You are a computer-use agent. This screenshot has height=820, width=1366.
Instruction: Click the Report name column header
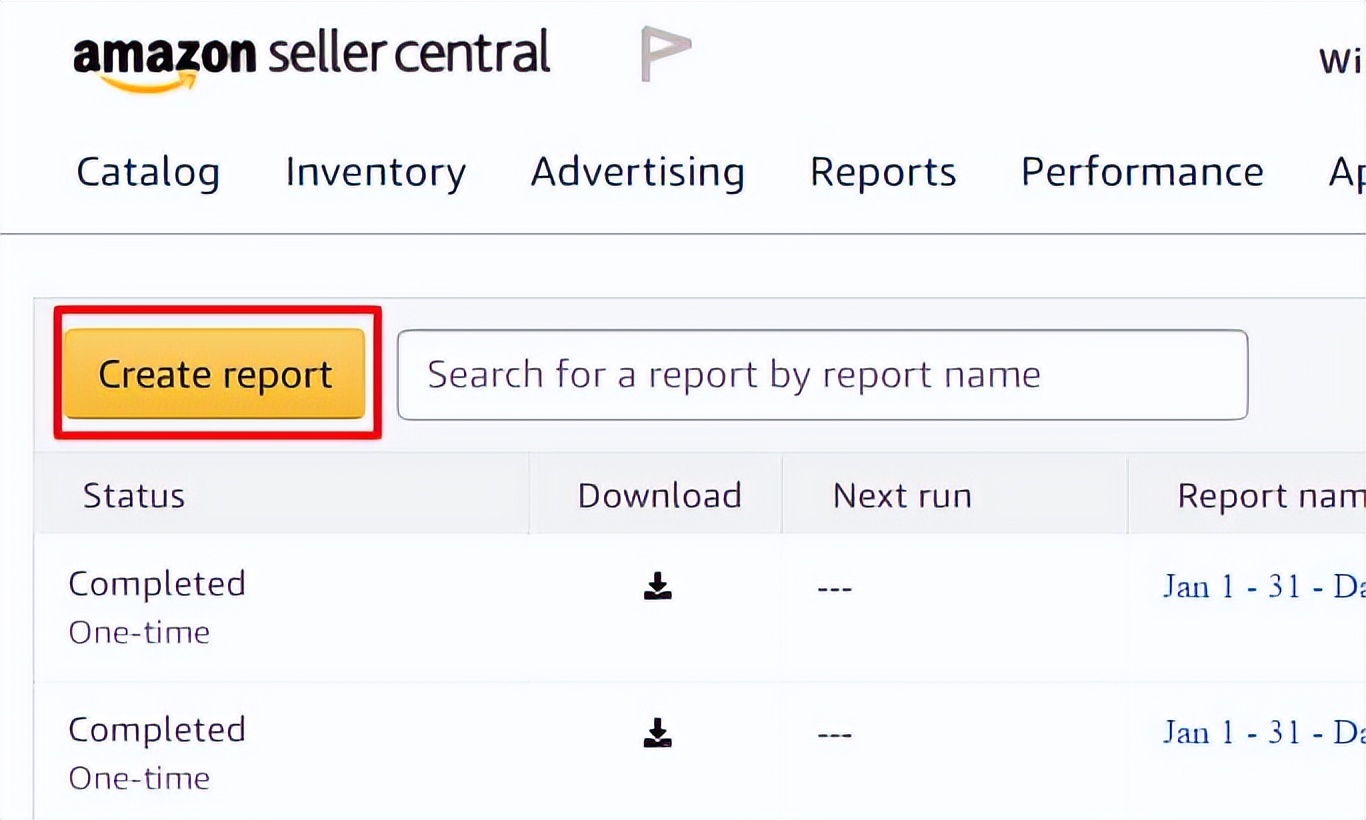[x=1270, y=496]
